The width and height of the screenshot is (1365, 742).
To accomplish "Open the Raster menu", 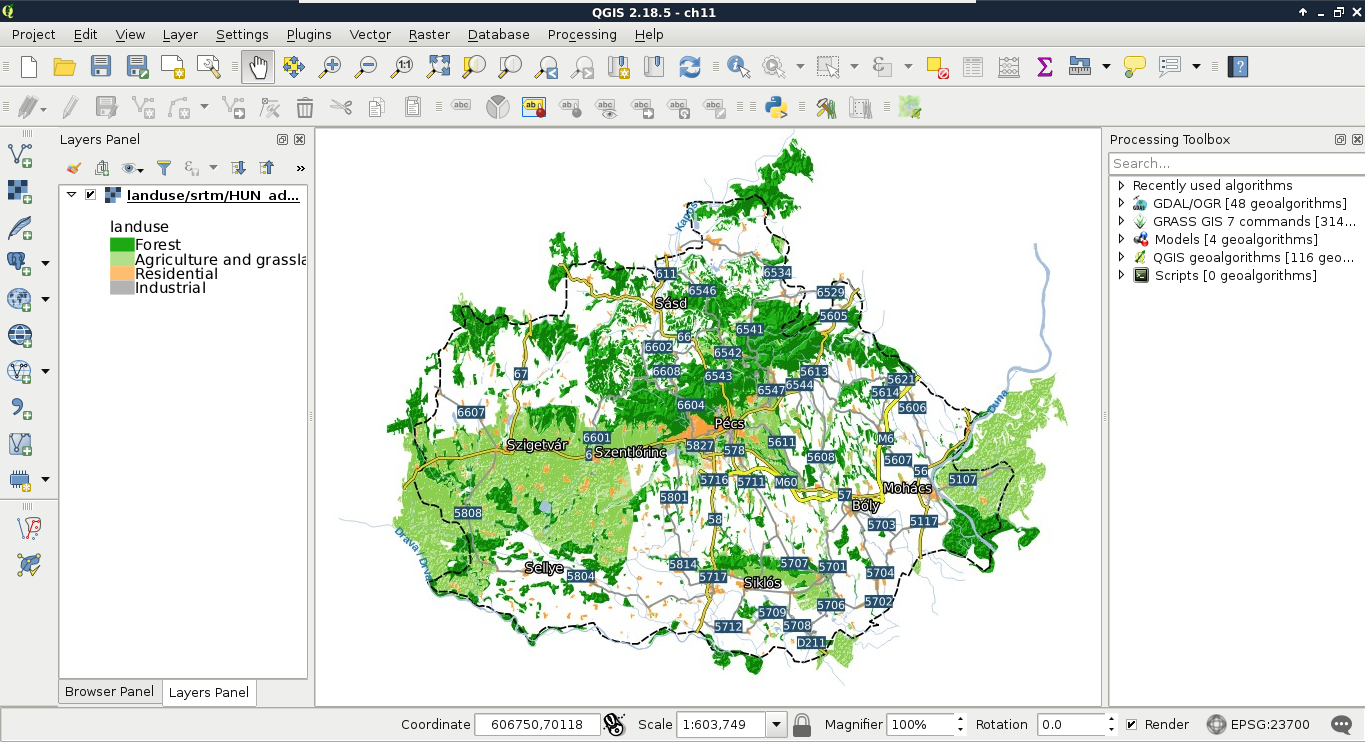I will click(428, 34).
